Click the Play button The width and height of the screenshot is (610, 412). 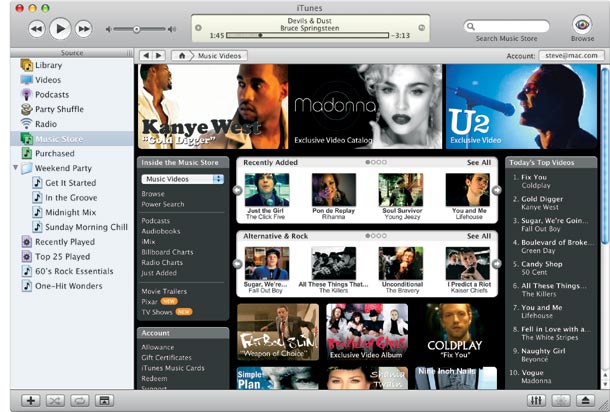(60, 28)
